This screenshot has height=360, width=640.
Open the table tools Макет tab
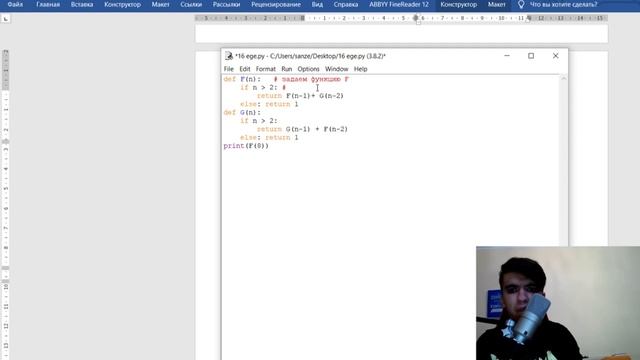[x=496, y=4]
